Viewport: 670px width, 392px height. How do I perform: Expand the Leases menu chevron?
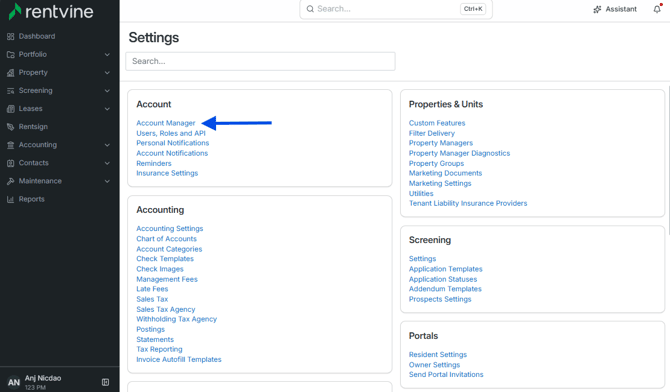pos(107,109)
